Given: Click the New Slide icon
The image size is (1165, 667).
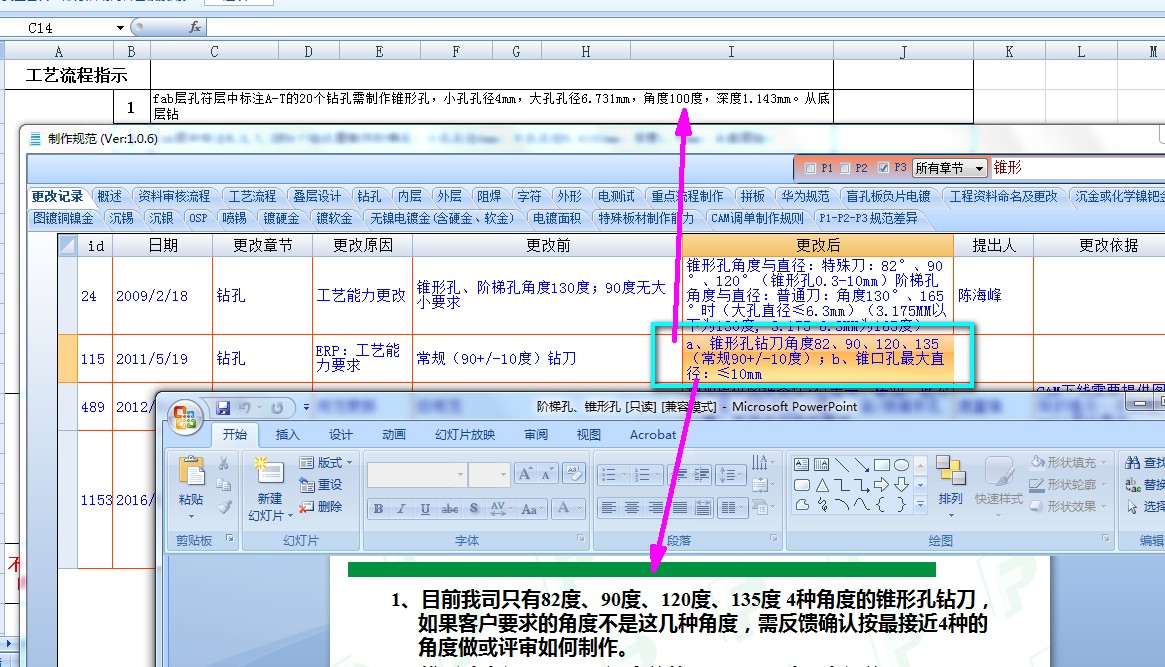Looking at the screenshot, I should tap(269, 471).
